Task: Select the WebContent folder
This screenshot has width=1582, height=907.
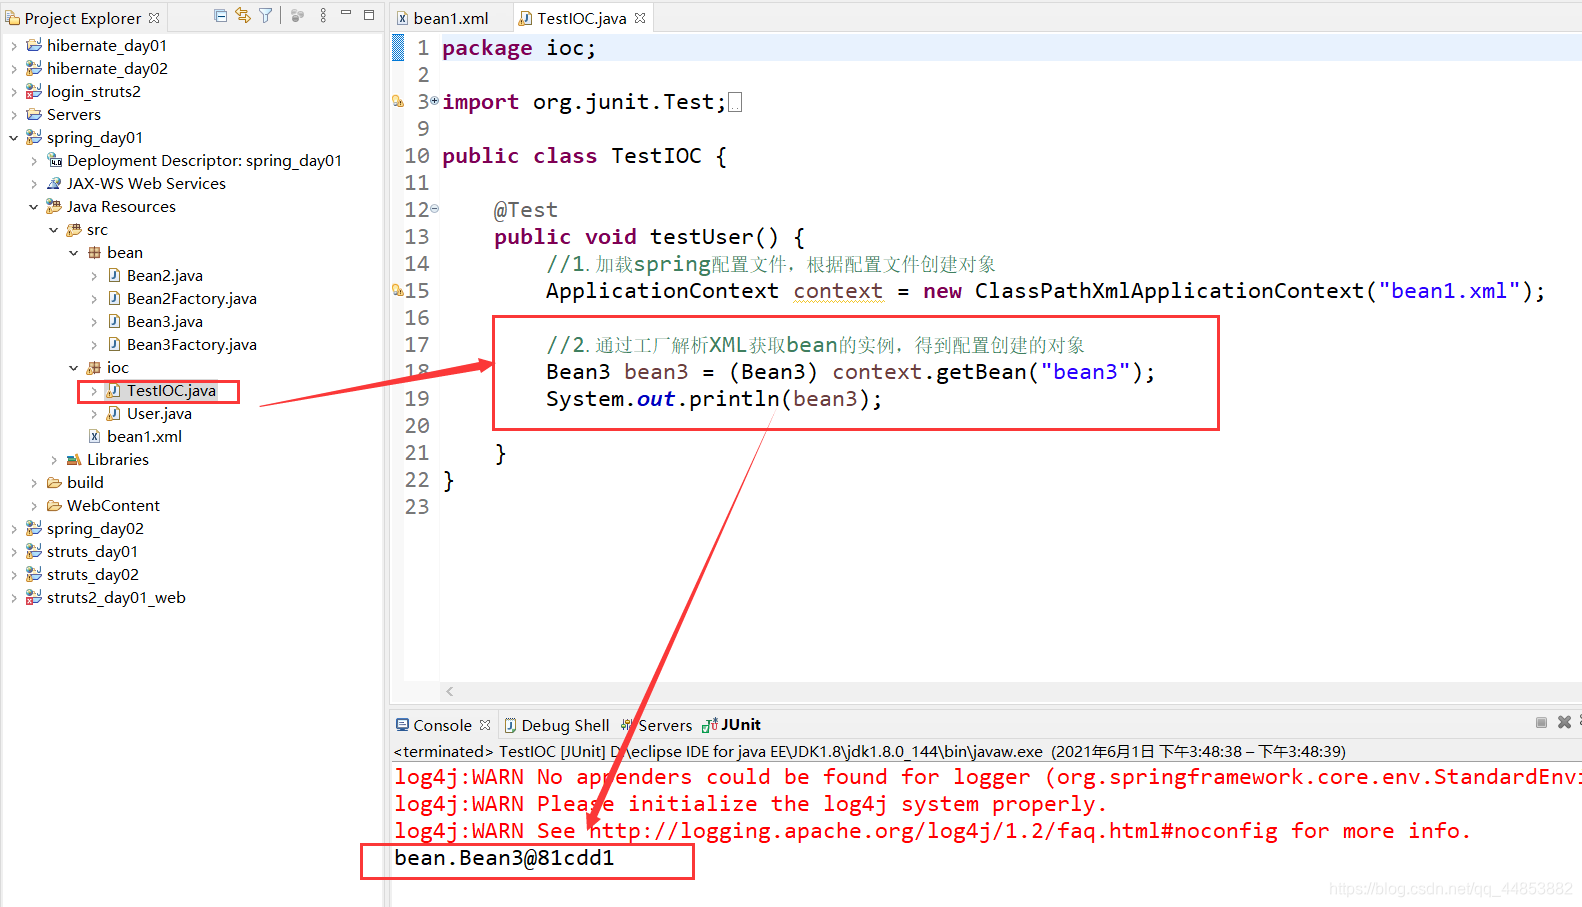Action: (113, 506)
